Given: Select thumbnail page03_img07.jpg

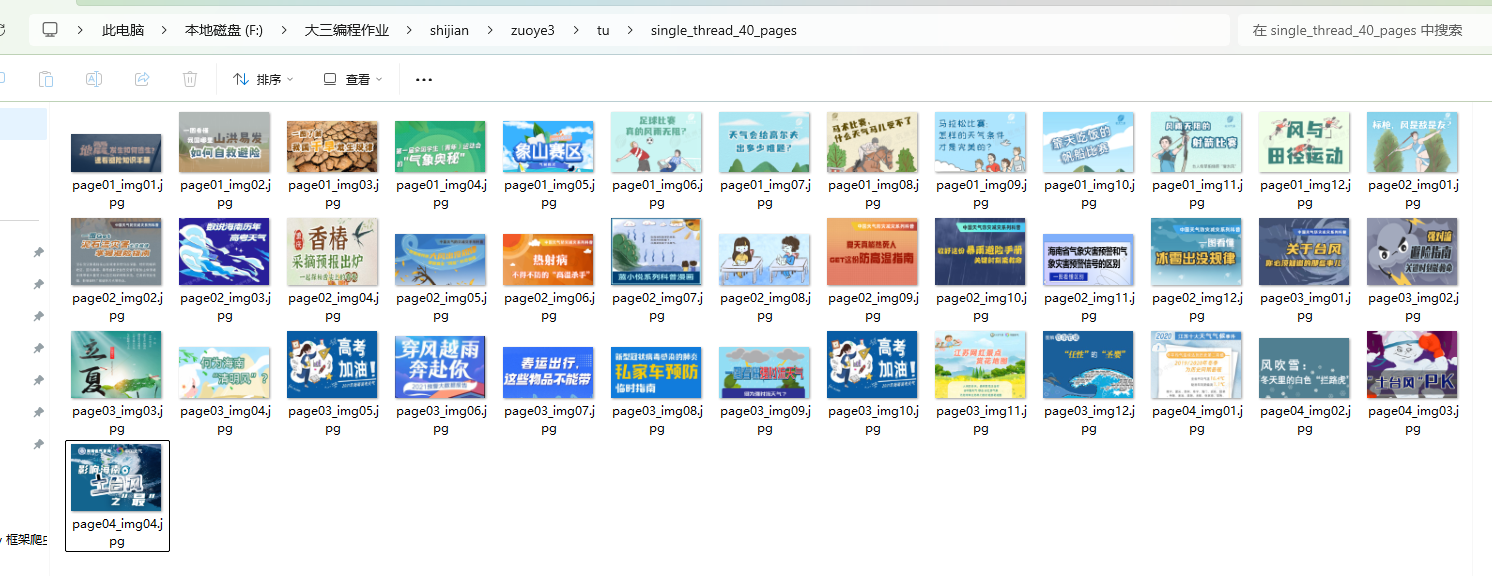Looking at the screenshot, I should pos(548,373).
